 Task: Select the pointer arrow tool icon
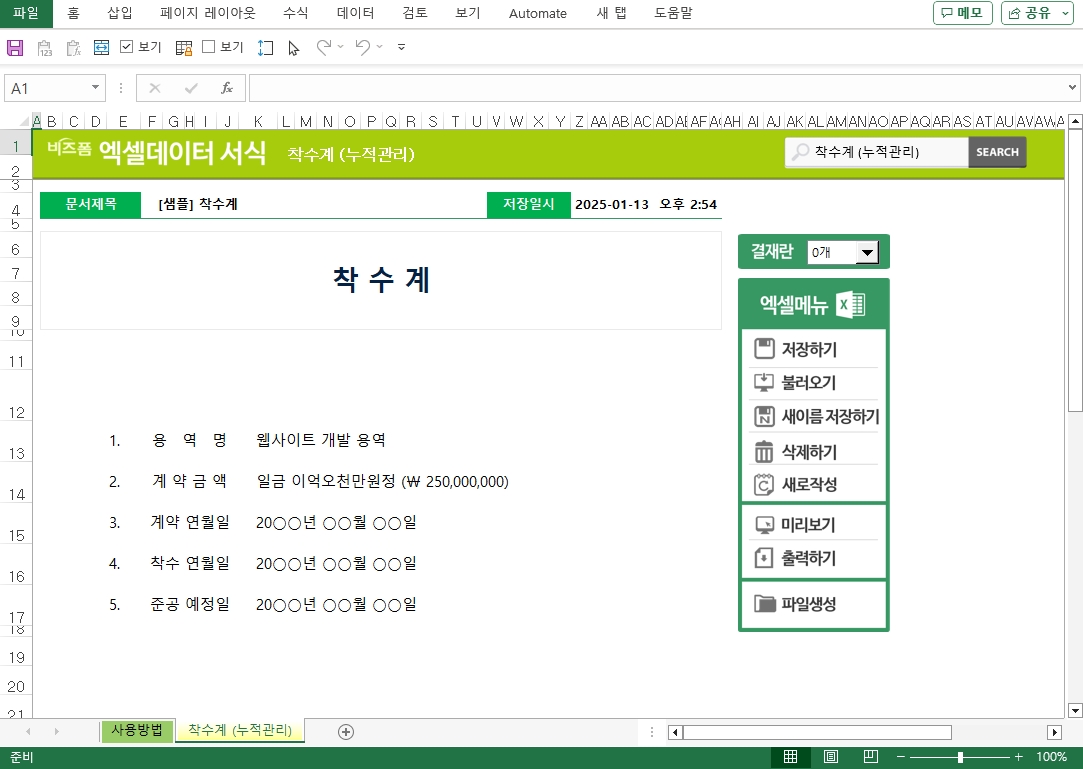point(294,48)
